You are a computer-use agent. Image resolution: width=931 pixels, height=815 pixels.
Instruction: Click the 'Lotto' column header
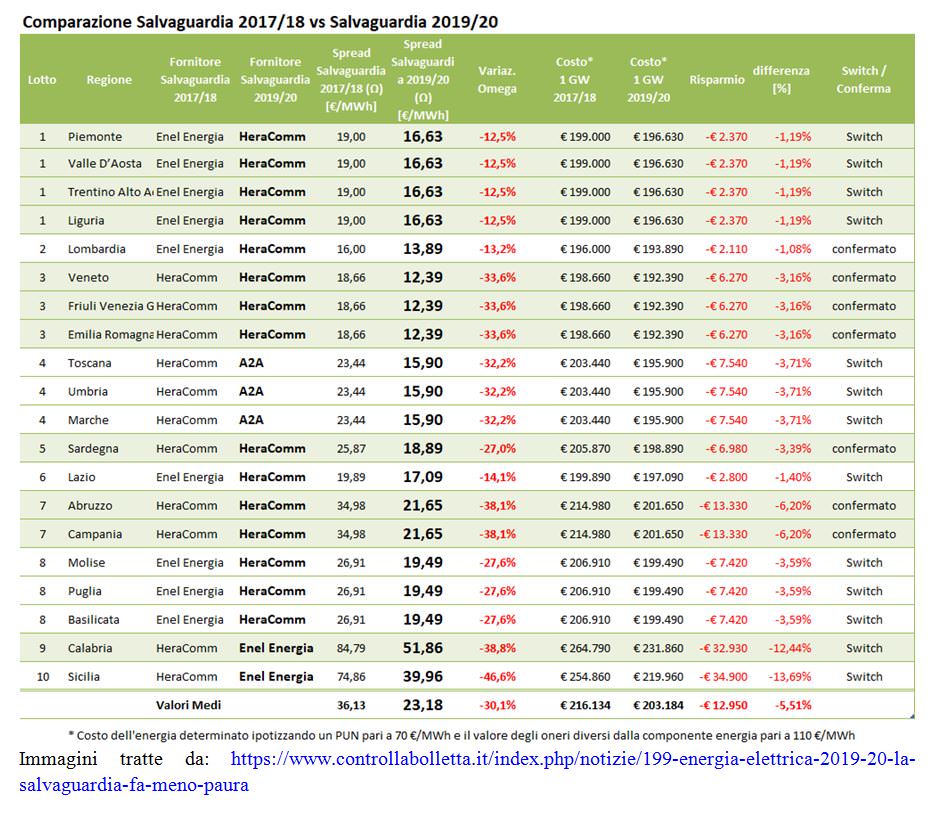(42, 80)
